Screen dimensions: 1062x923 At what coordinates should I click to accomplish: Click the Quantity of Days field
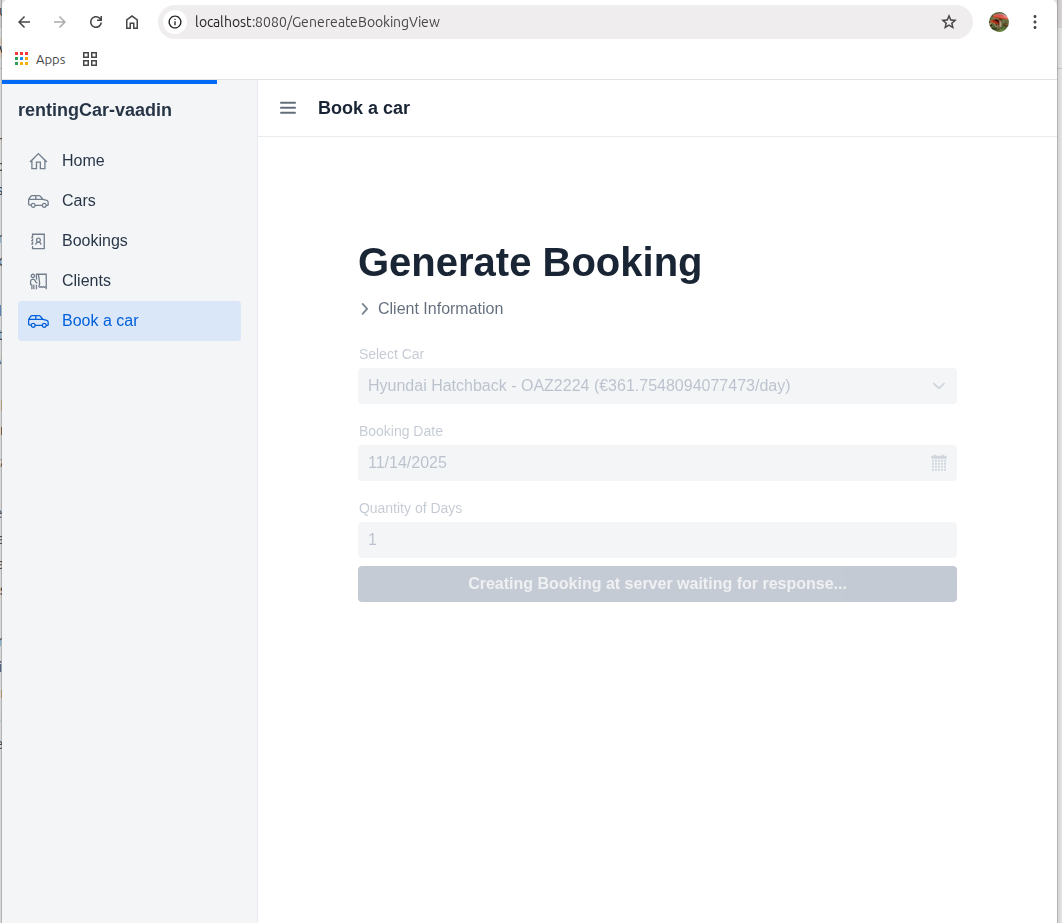point(656,540)
